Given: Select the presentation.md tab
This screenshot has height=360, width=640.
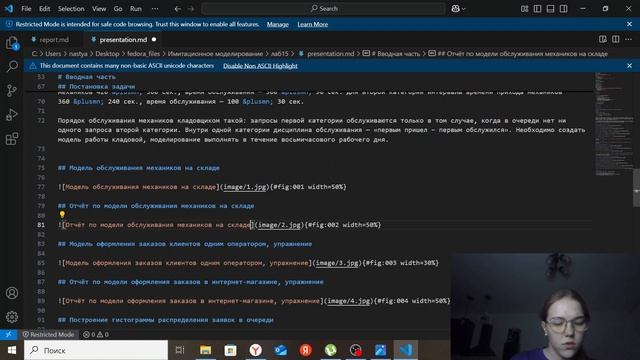Looking at the screenshot, I should (x=123, y=40).
